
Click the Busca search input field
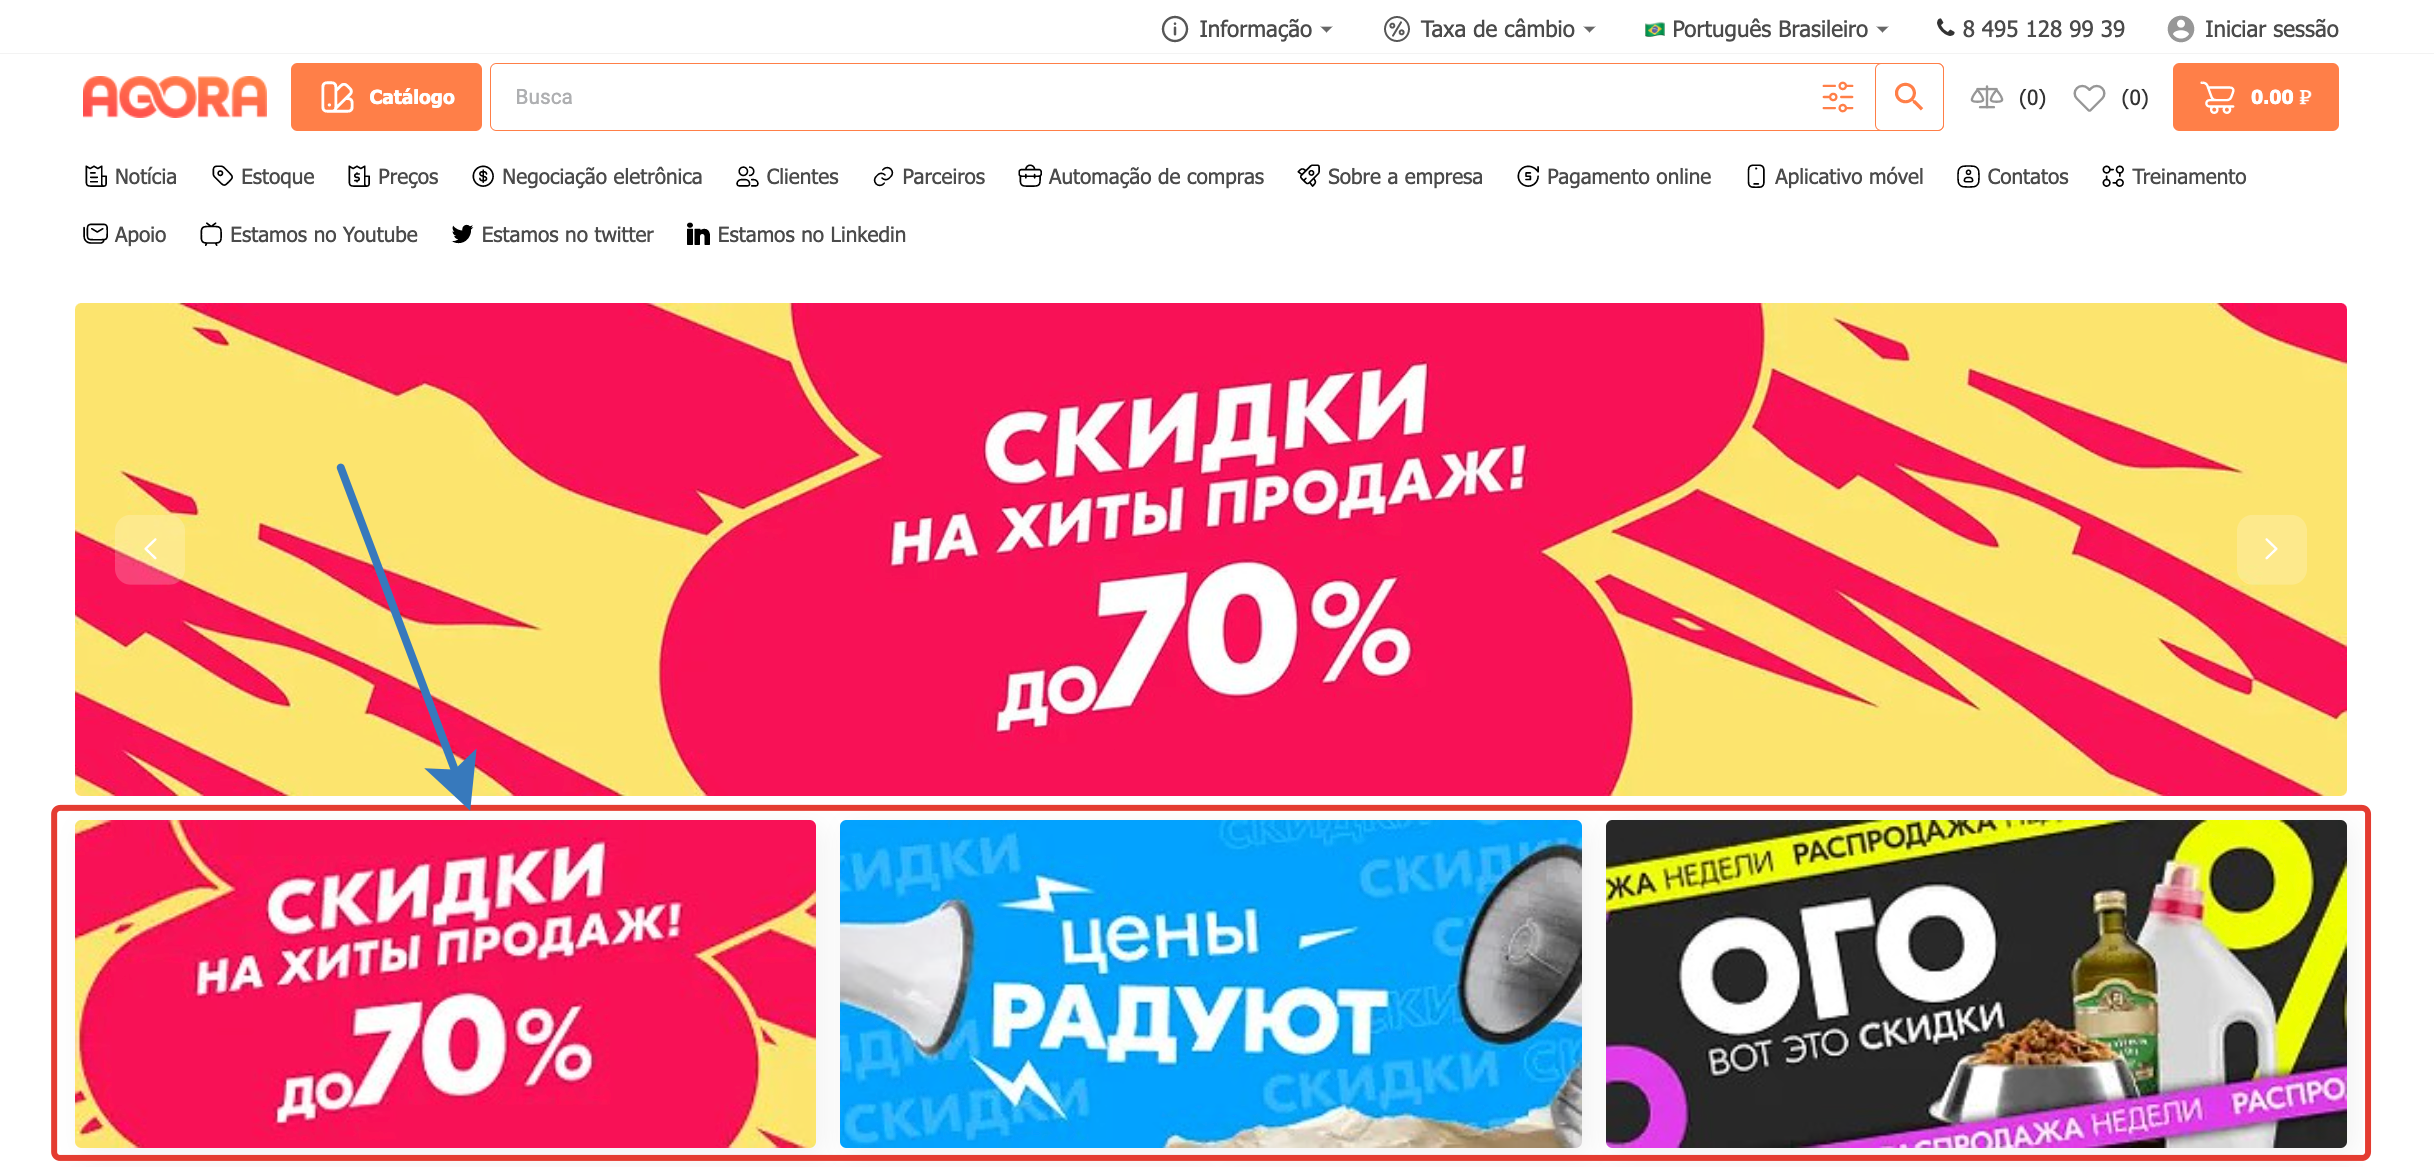1150,97
